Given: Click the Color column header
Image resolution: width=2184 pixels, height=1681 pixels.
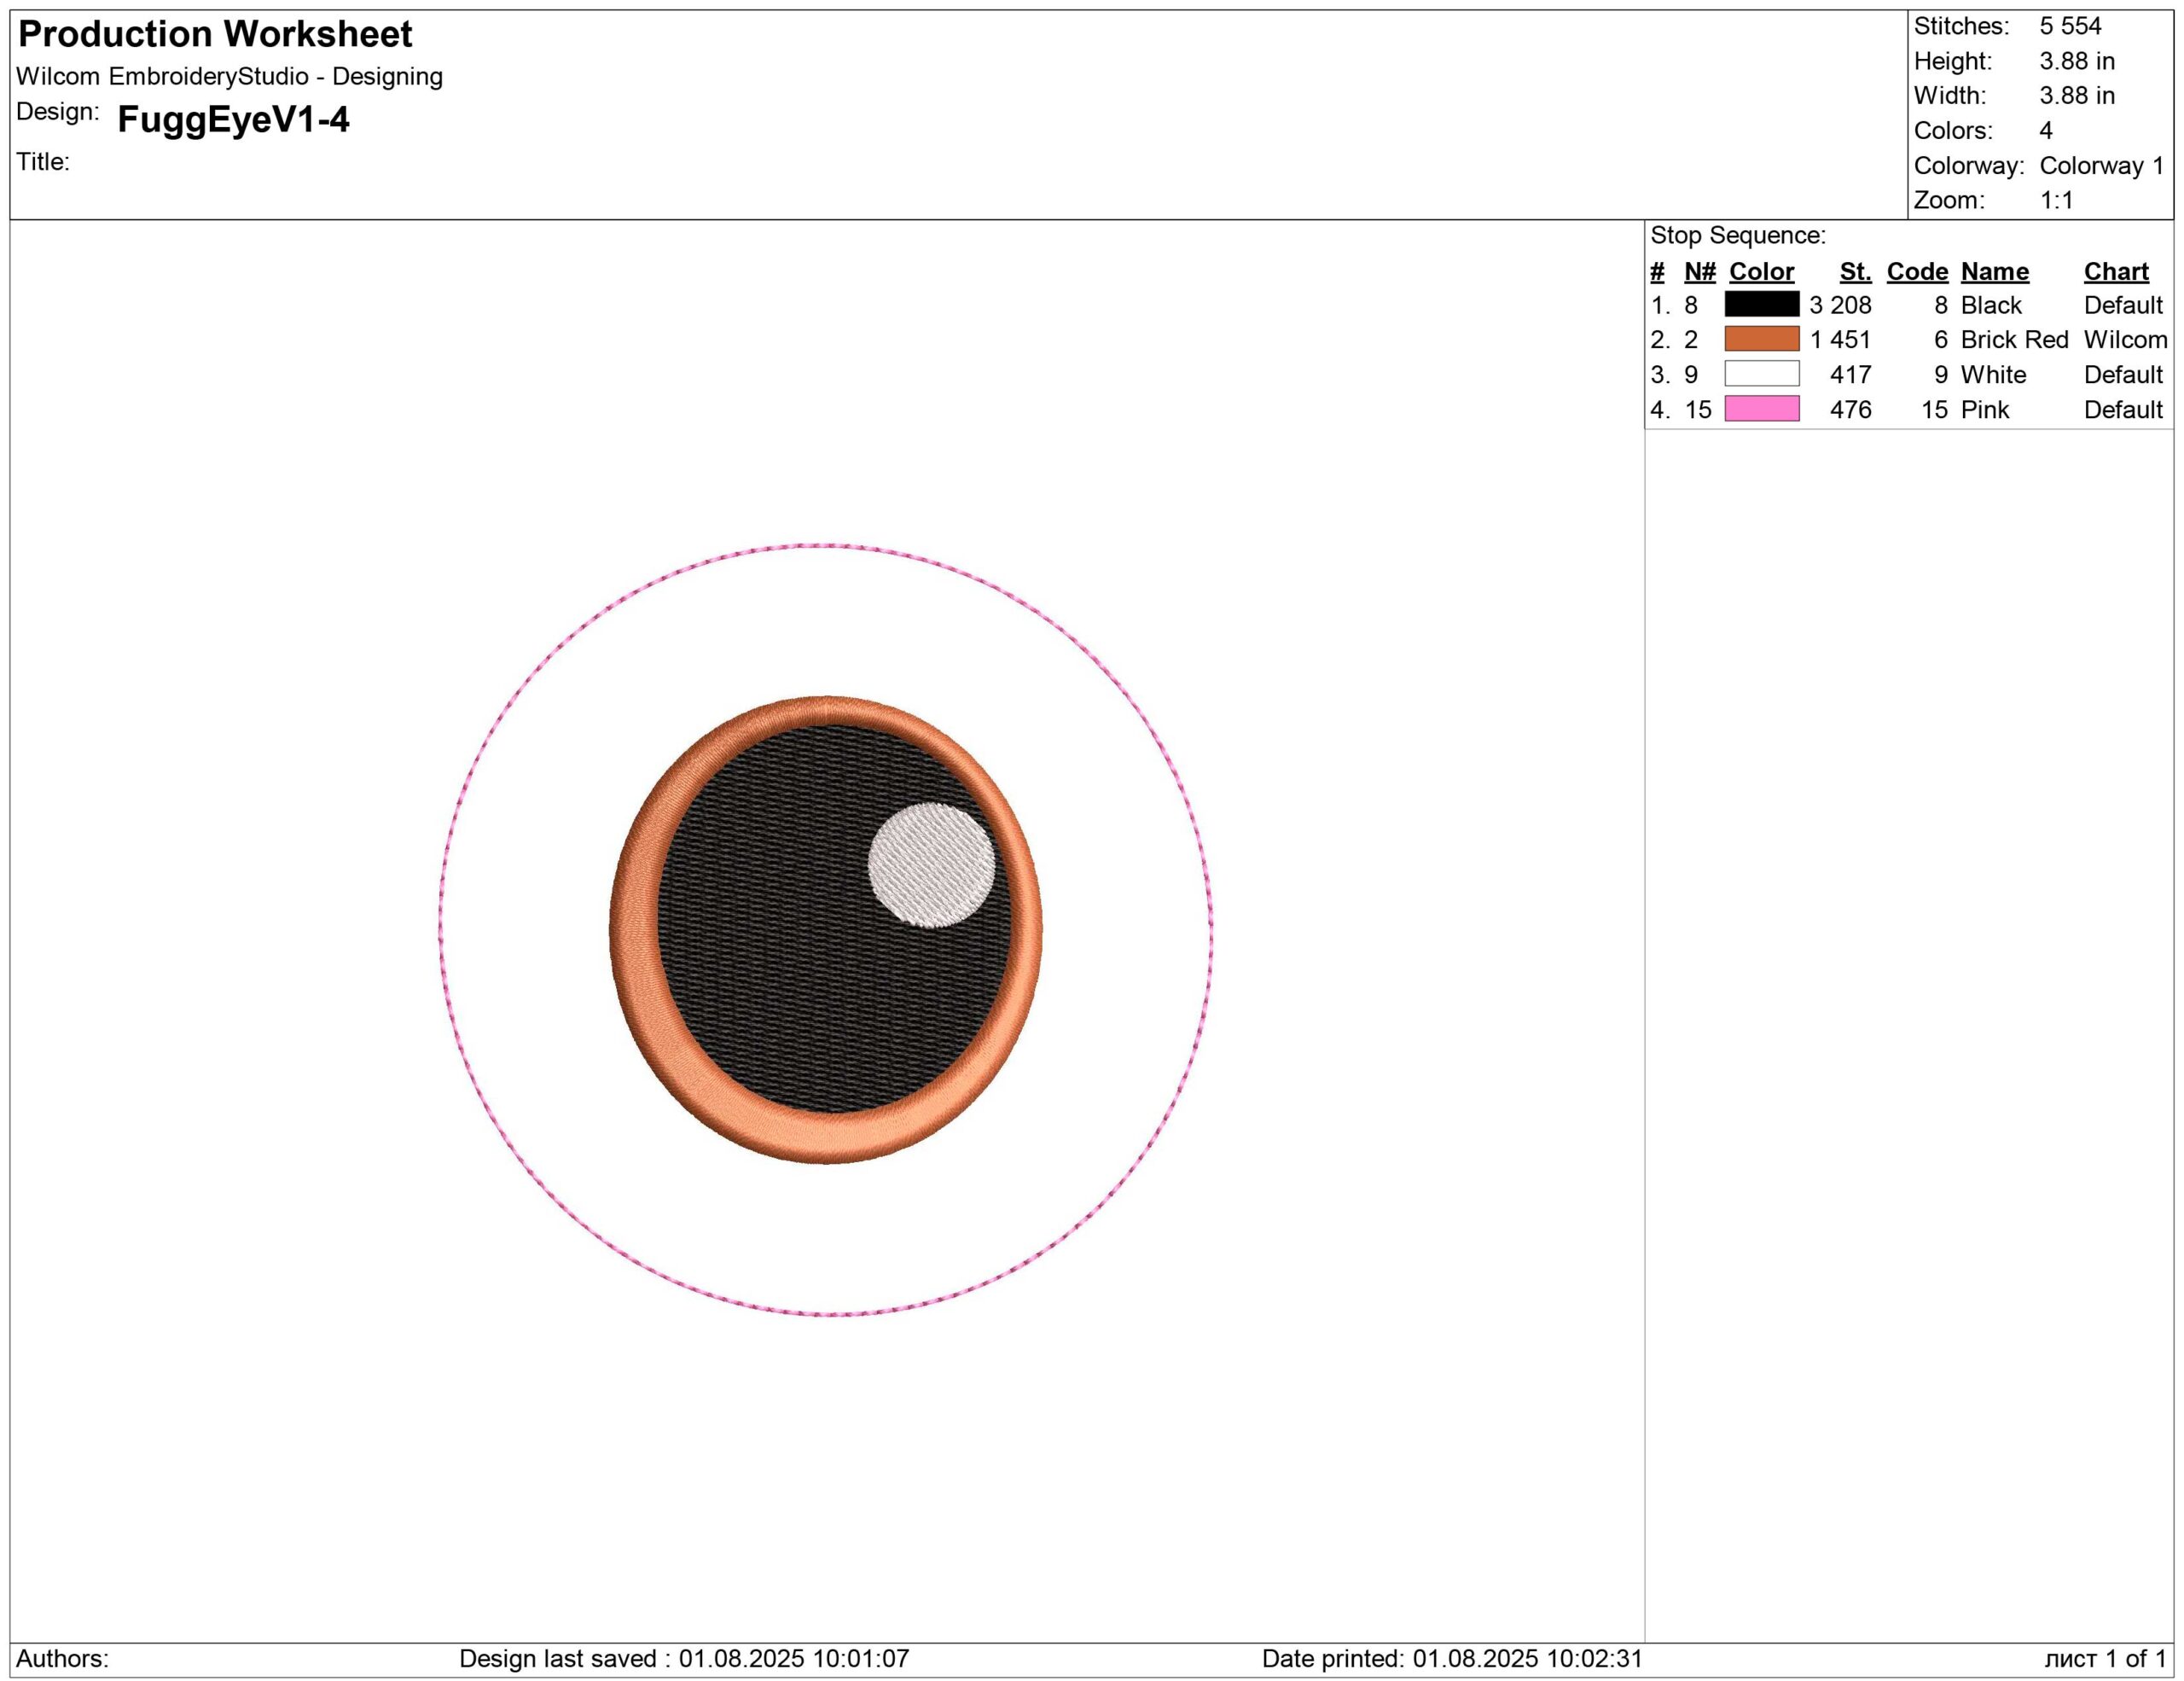Looking at the screenshot, I should click(x=1761, y=271).
